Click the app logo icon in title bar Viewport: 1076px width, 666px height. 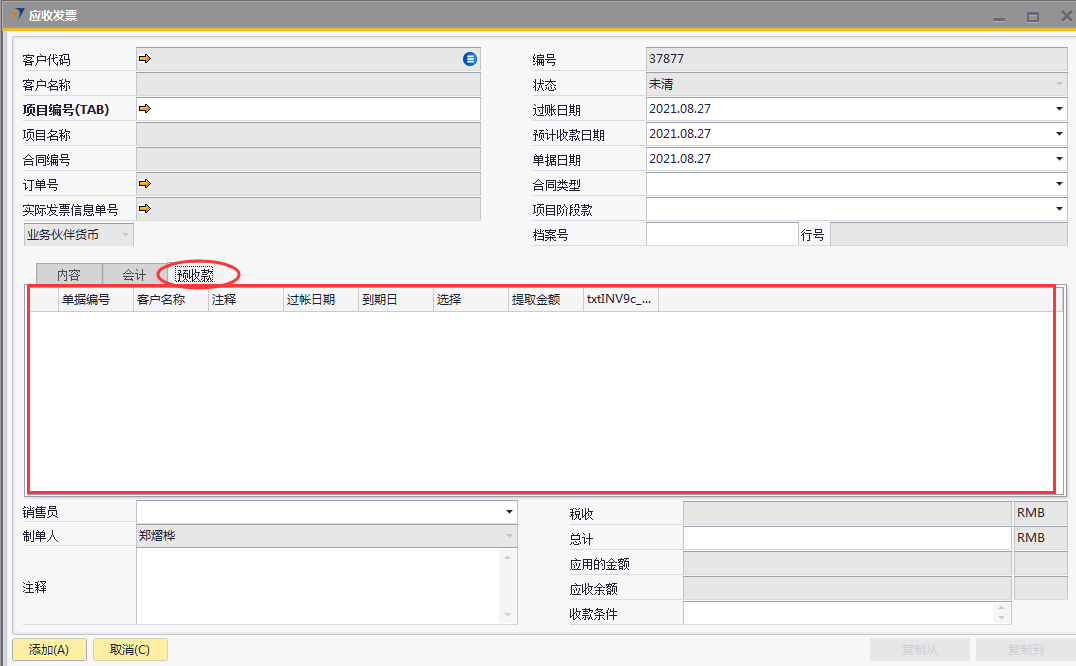tap(15, 15)
